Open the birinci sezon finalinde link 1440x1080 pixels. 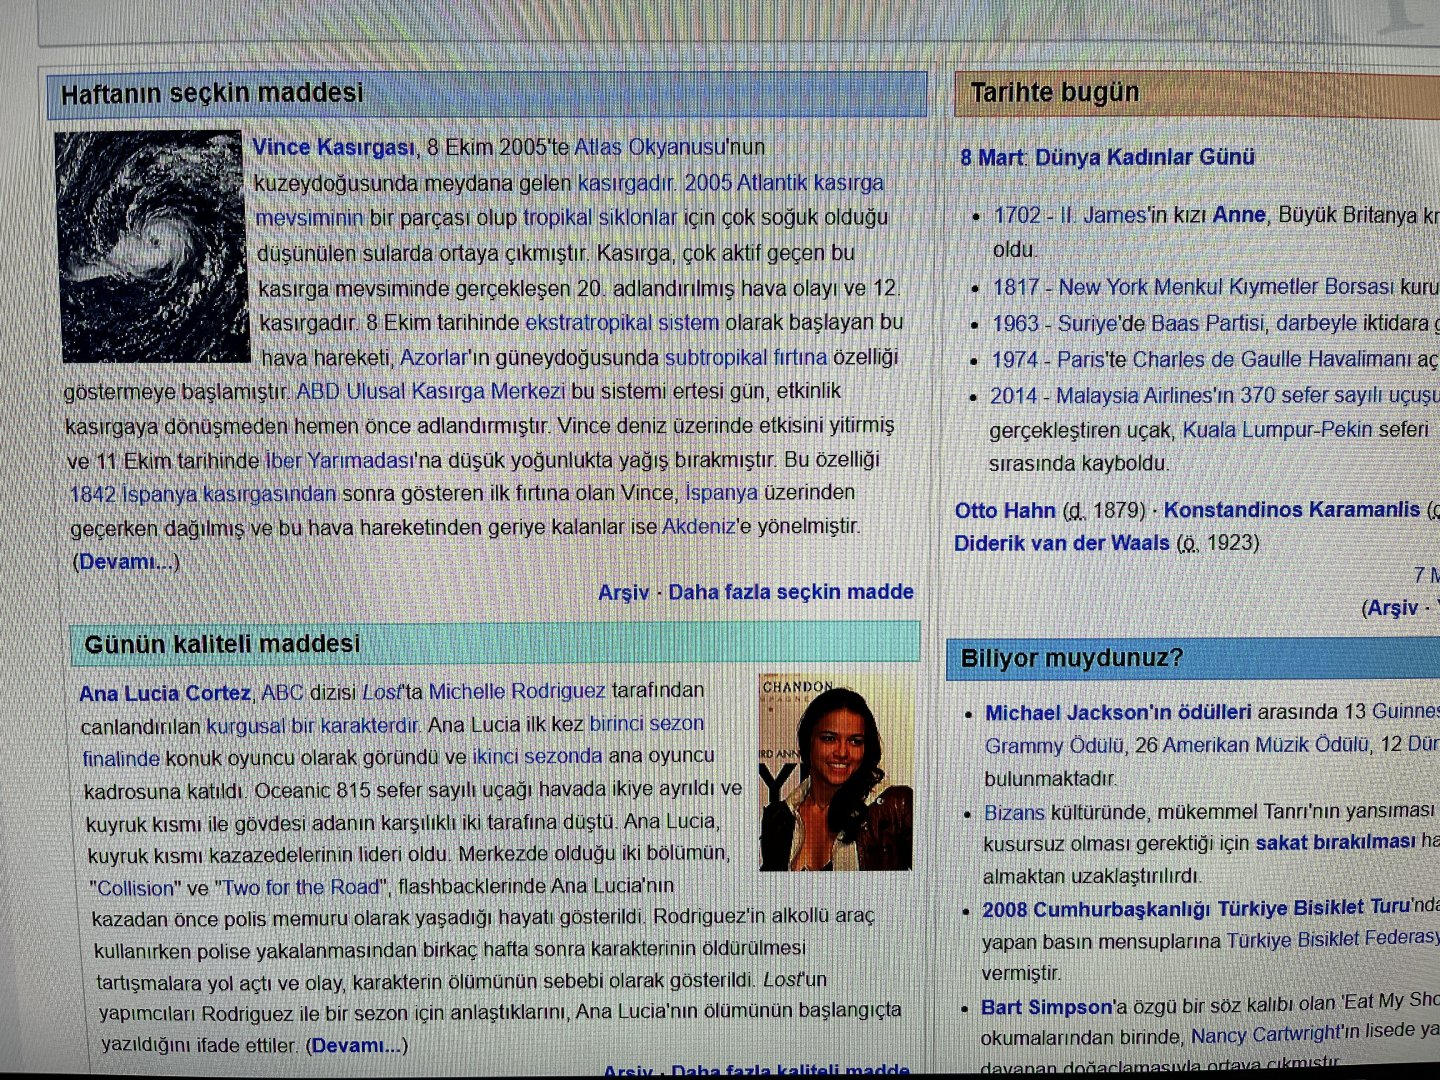[x=394, y=740]
